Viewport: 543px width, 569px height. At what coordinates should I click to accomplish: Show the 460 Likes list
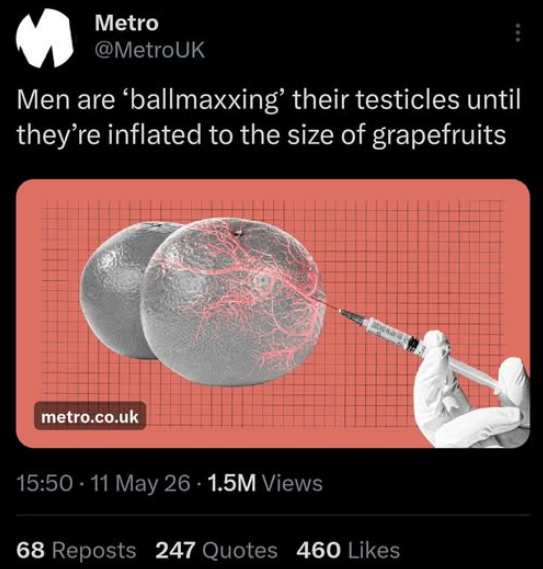click(348, 550)
